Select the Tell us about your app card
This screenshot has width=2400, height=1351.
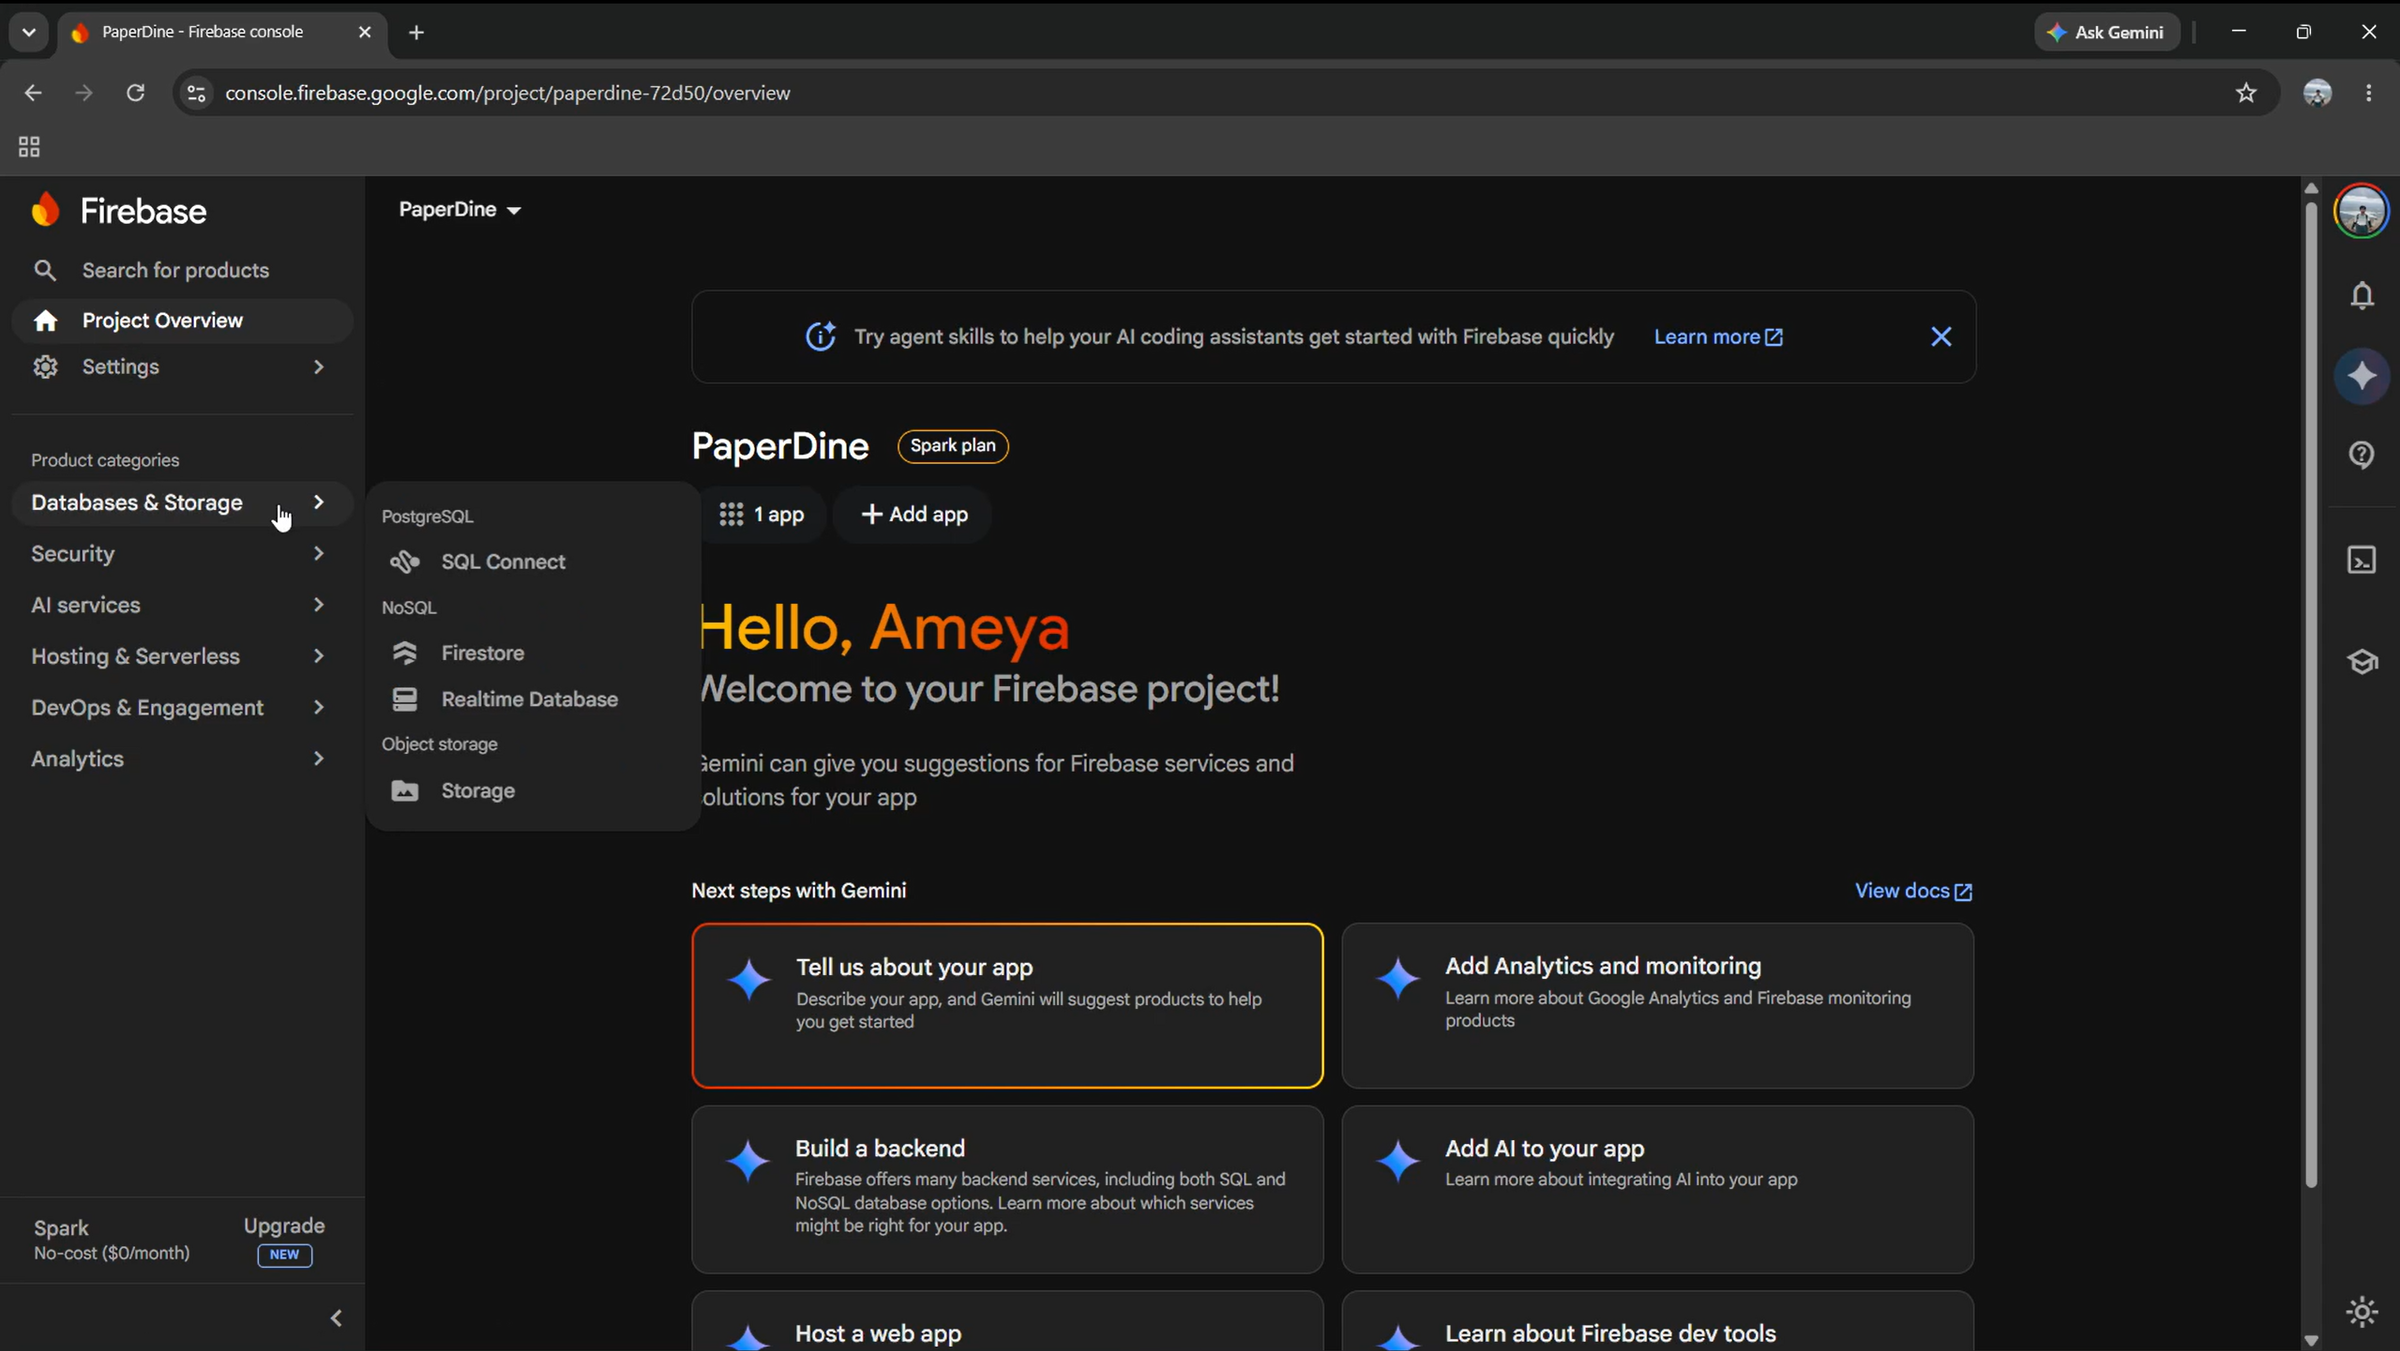1007,1005
